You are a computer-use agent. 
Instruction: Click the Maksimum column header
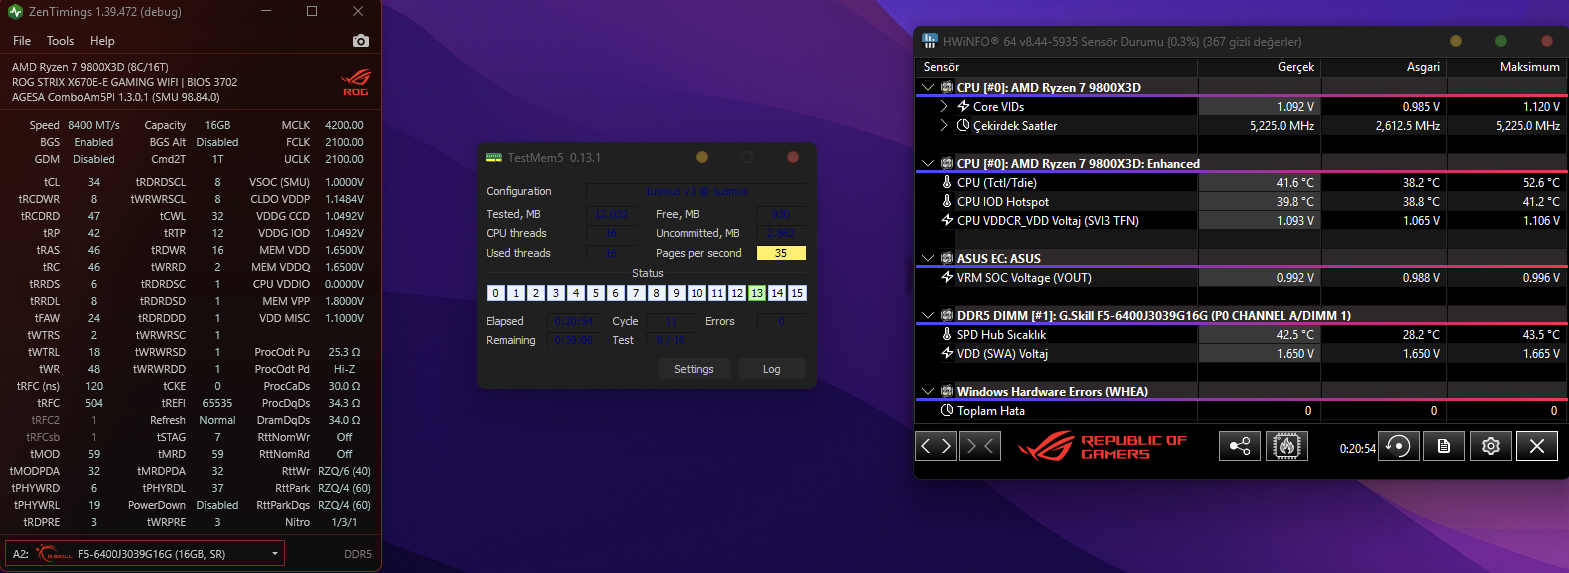click(1506, 67)
